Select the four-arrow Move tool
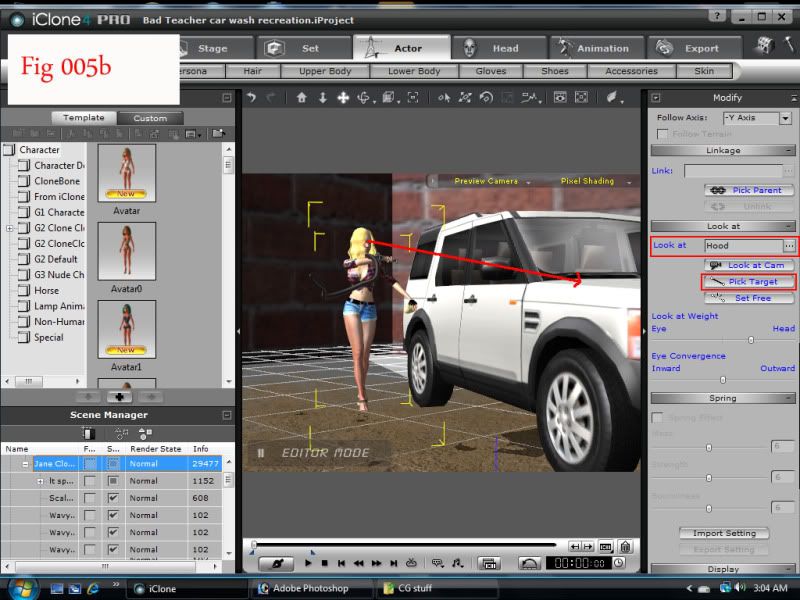 click(343, 98)
